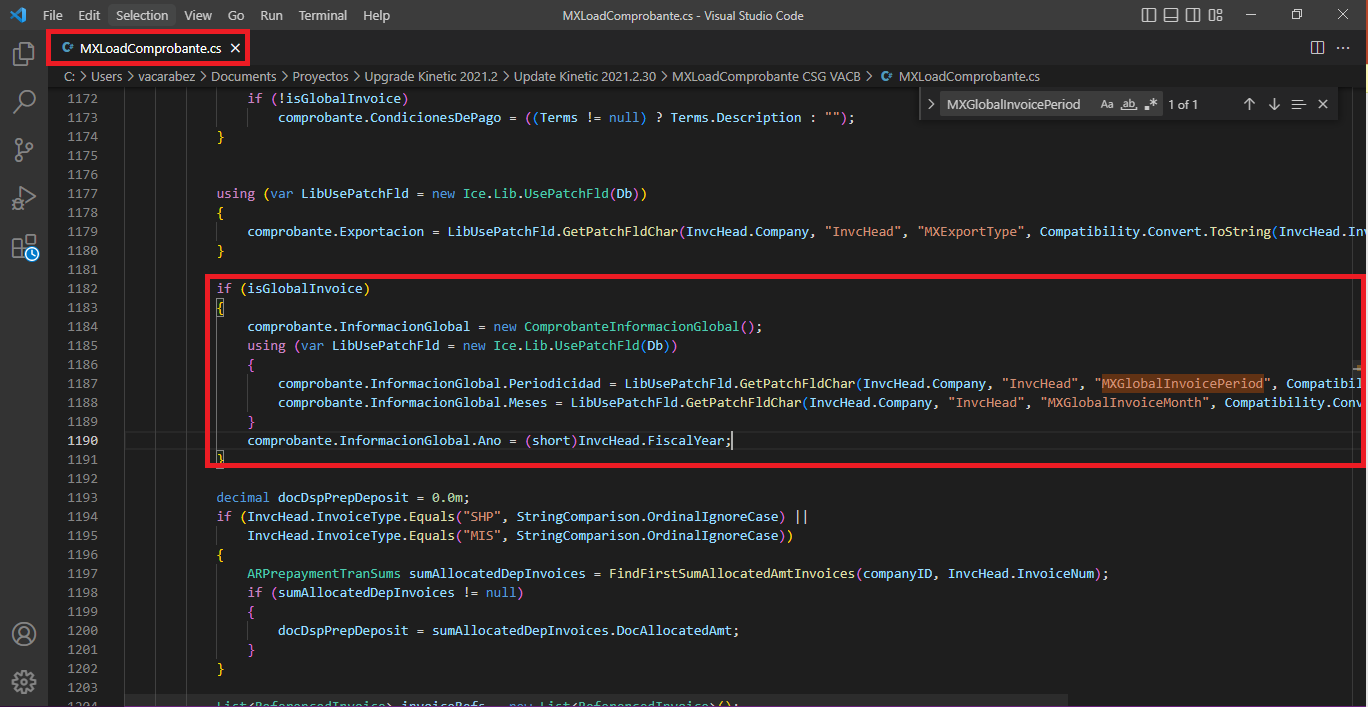
Task: Open the Accounts menu icon
Action: tap(23, 634)
